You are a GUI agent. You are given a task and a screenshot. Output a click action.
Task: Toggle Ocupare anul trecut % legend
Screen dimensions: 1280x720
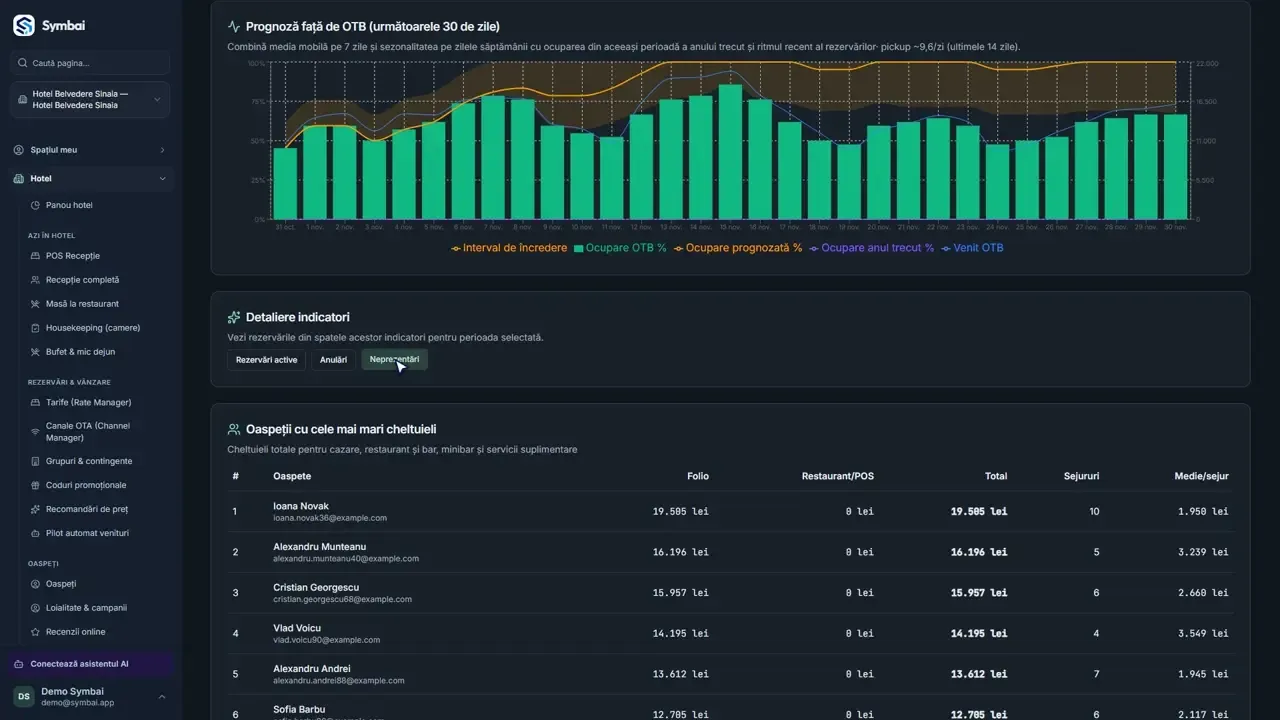(x=871, y=248)
